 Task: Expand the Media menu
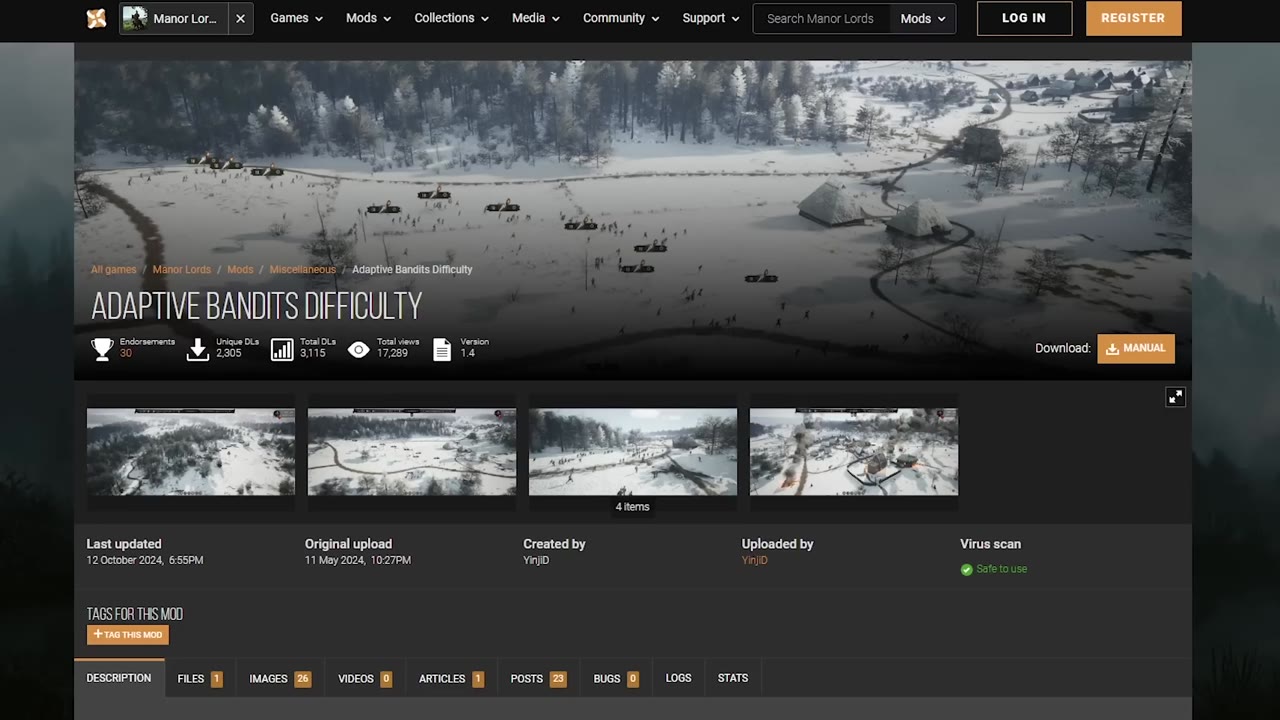[535, 18]
